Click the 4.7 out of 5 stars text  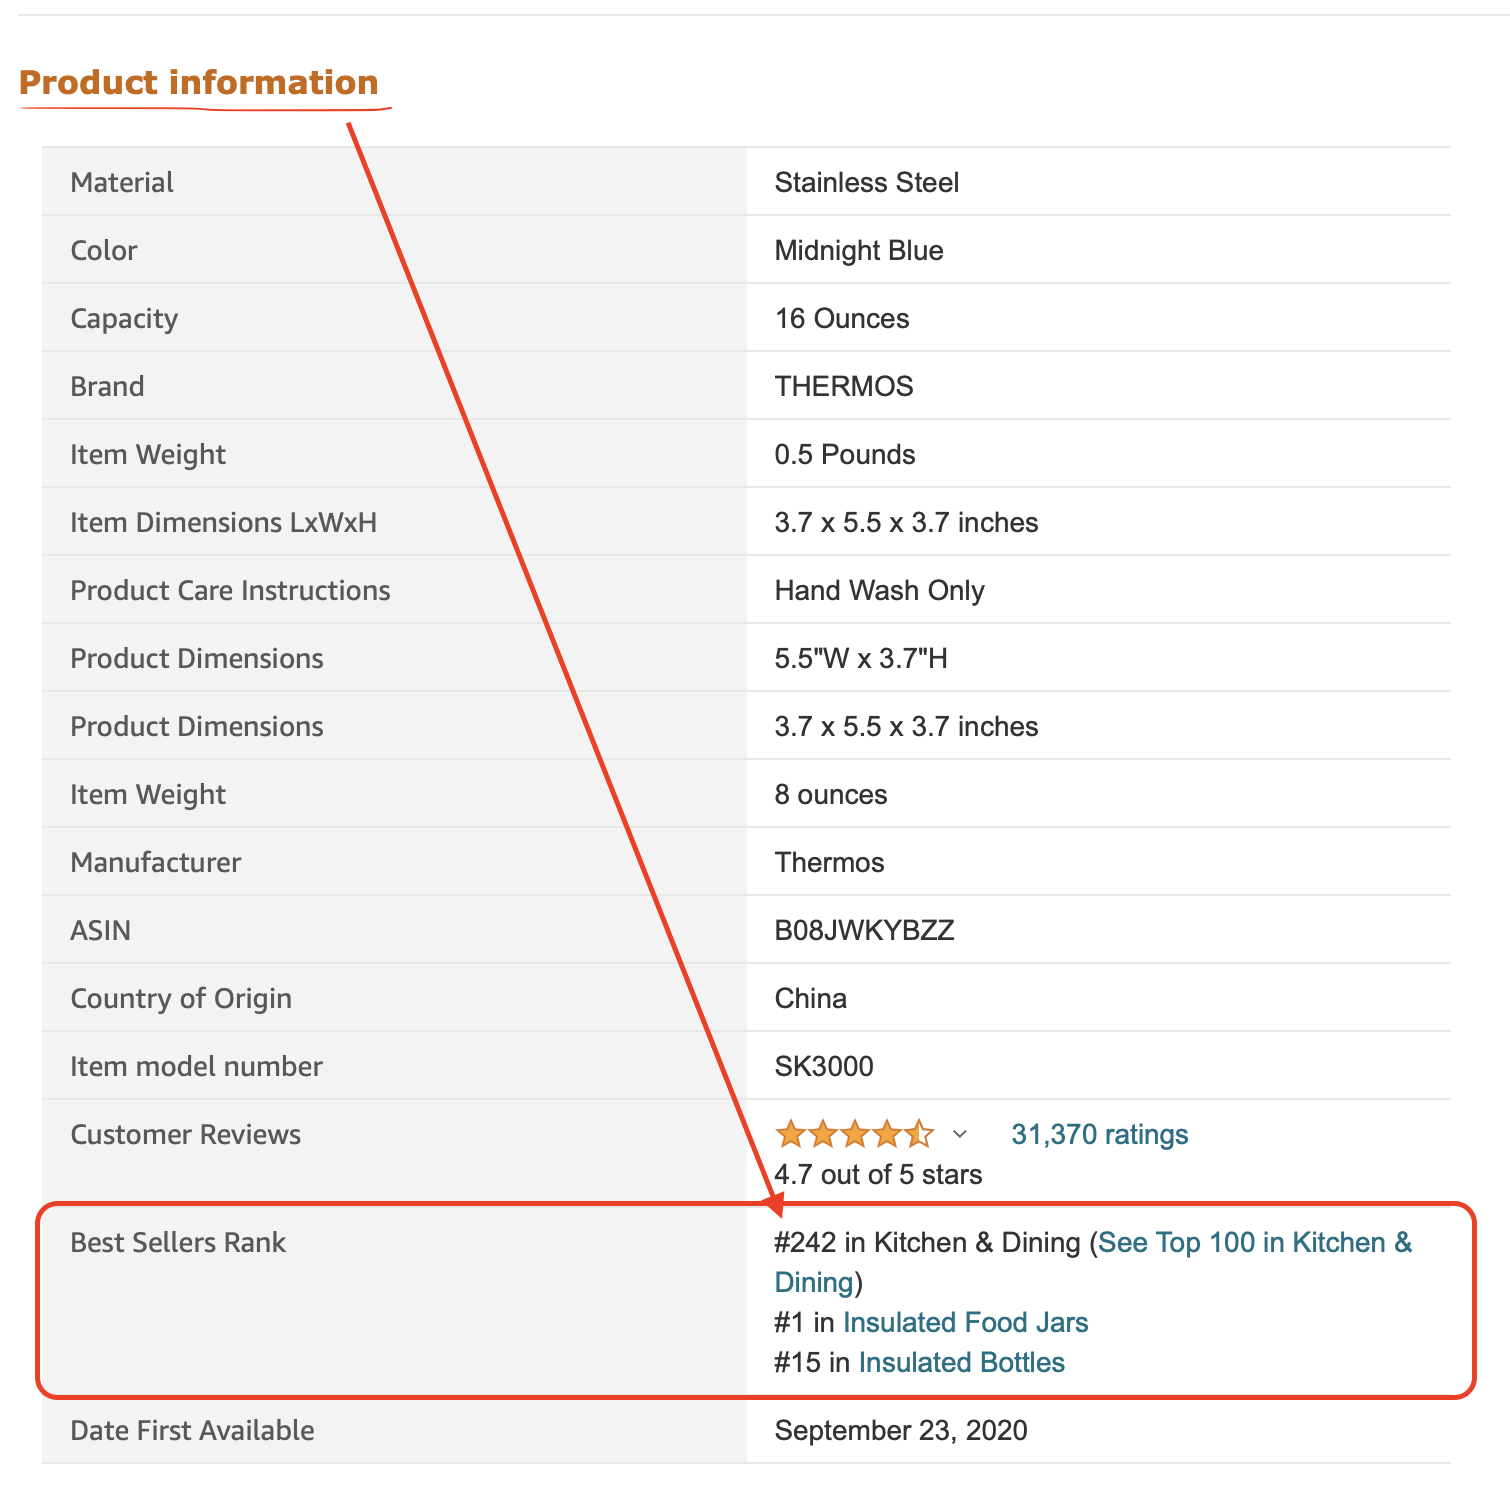(878, 1174)
